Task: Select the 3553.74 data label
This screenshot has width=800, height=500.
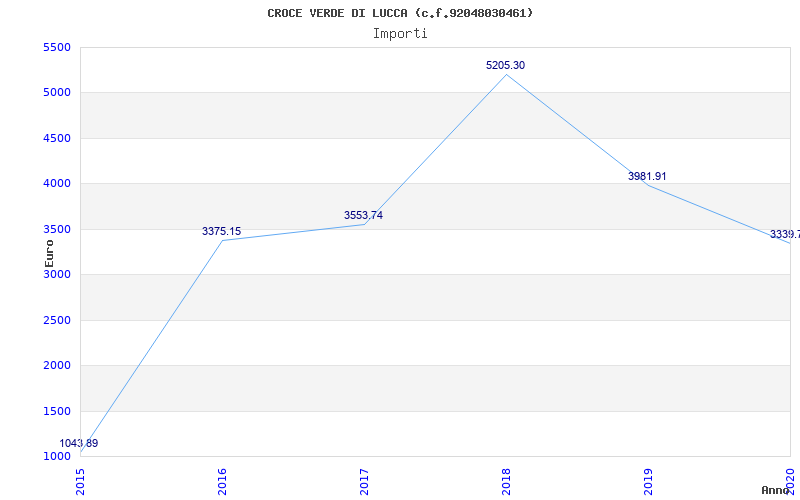Action: pyautogui.click(x=363, y=215)
